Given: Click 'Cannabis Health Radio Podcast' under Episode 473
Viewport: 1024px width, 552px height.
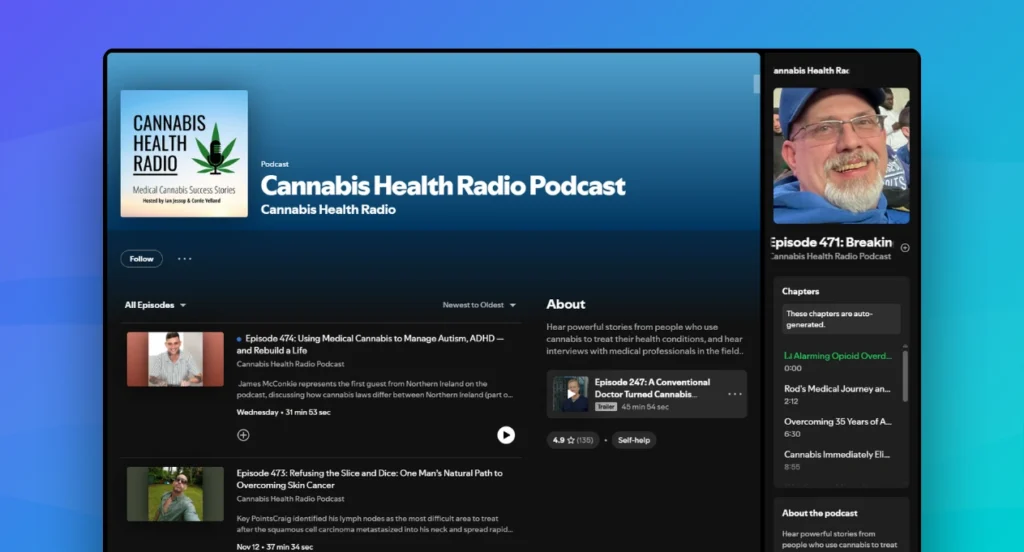Looking at the screenshot, I should (290, 498).
